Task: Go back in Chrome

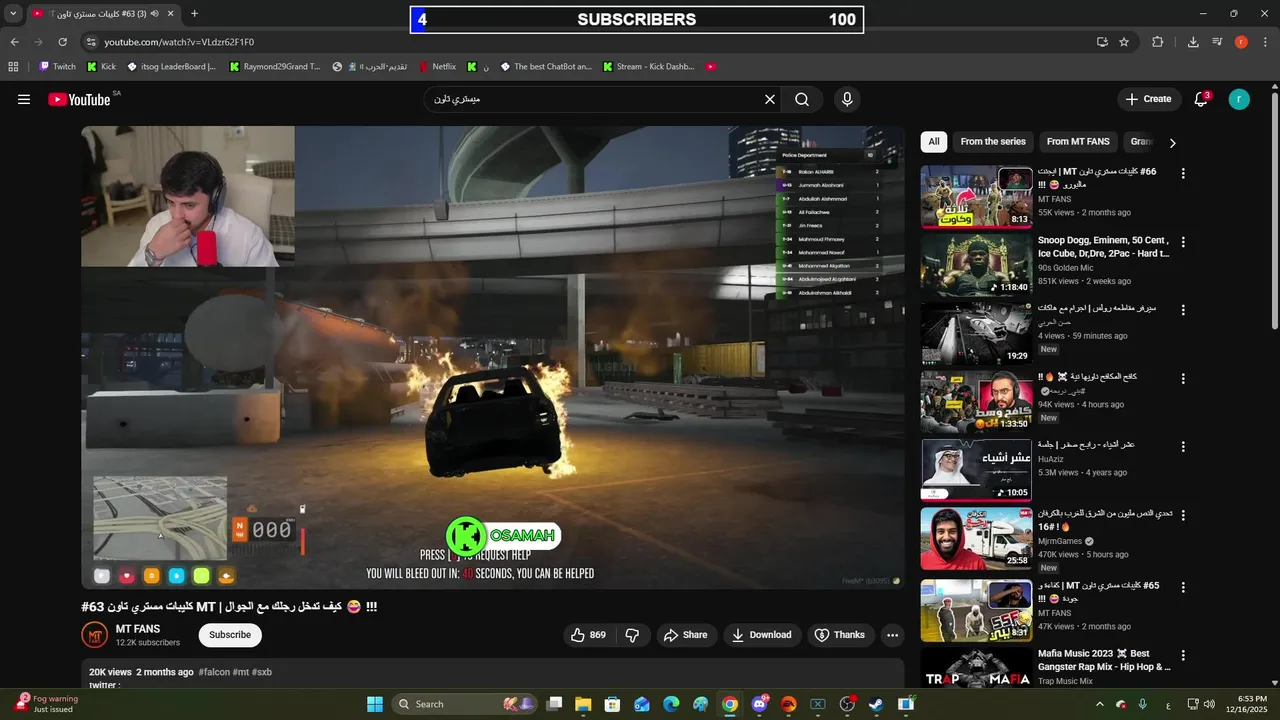Action: (x=14, y=42)
